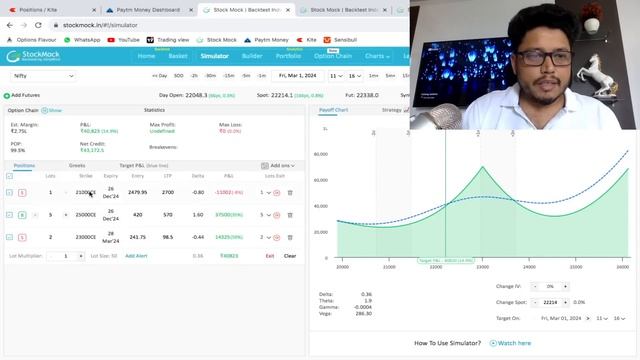Toggle the select-all positions checkbox

[x=9, y=176]
